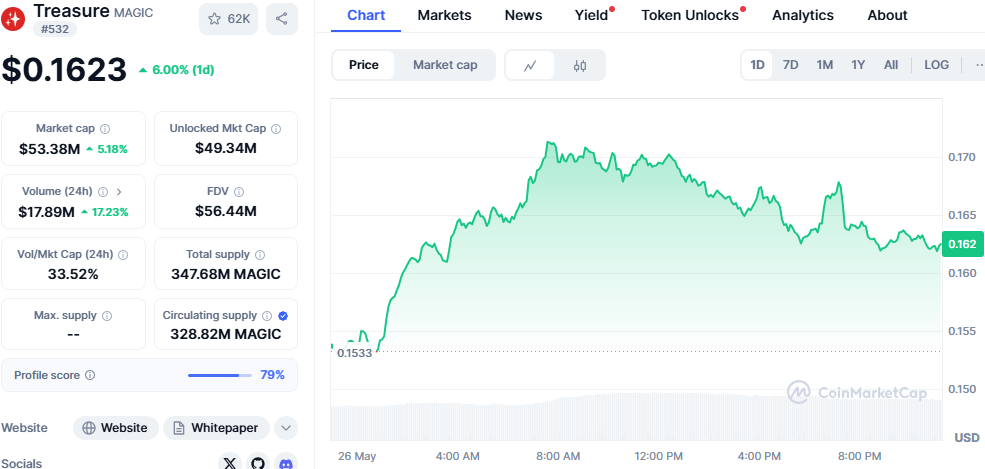This screenshot has width=985, height=469.
Task: Click the $0.1623 price text
Action: [x=64, y=70]
